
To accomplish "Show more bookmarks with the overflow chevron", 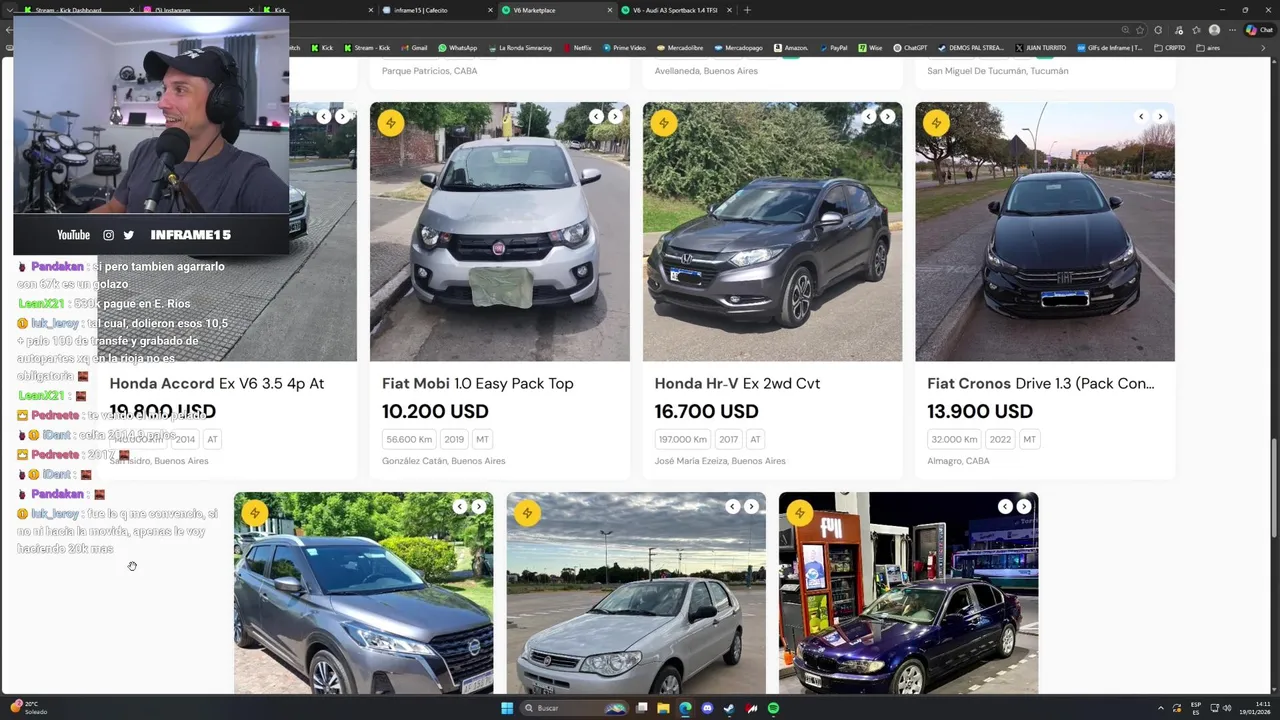I will point(1263,48).
